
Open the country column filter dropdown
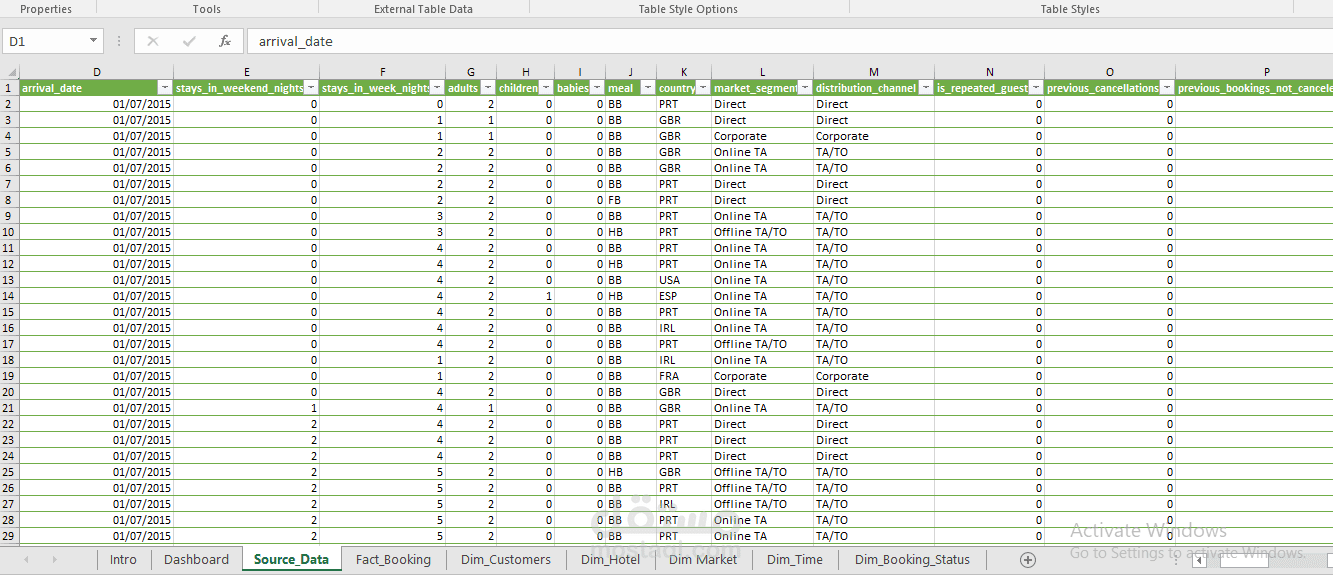703,88
